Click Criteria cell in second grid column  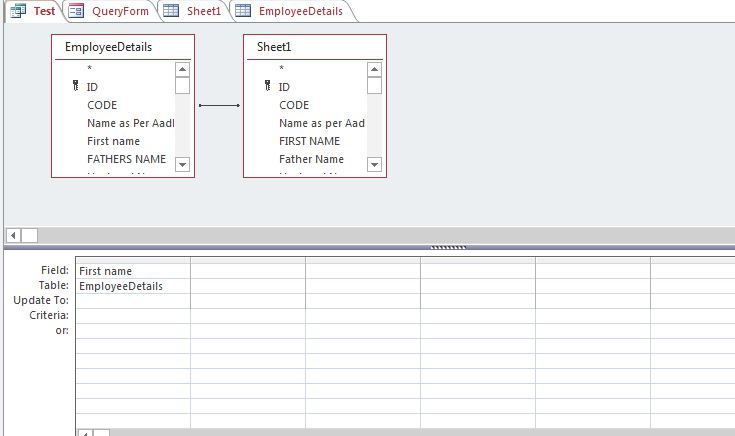click(x=248, y=316)
